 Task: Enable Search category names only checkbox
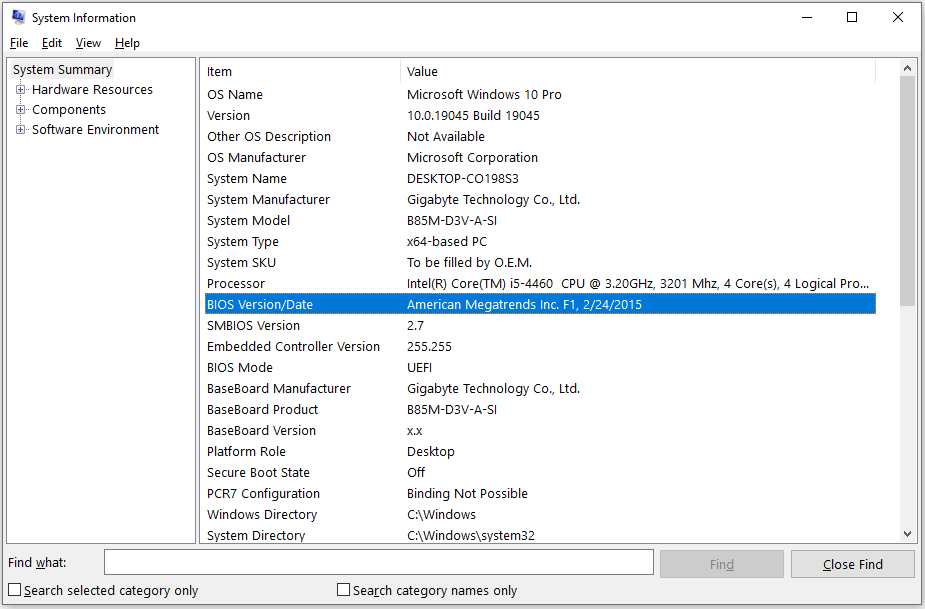tap(343, 590)
